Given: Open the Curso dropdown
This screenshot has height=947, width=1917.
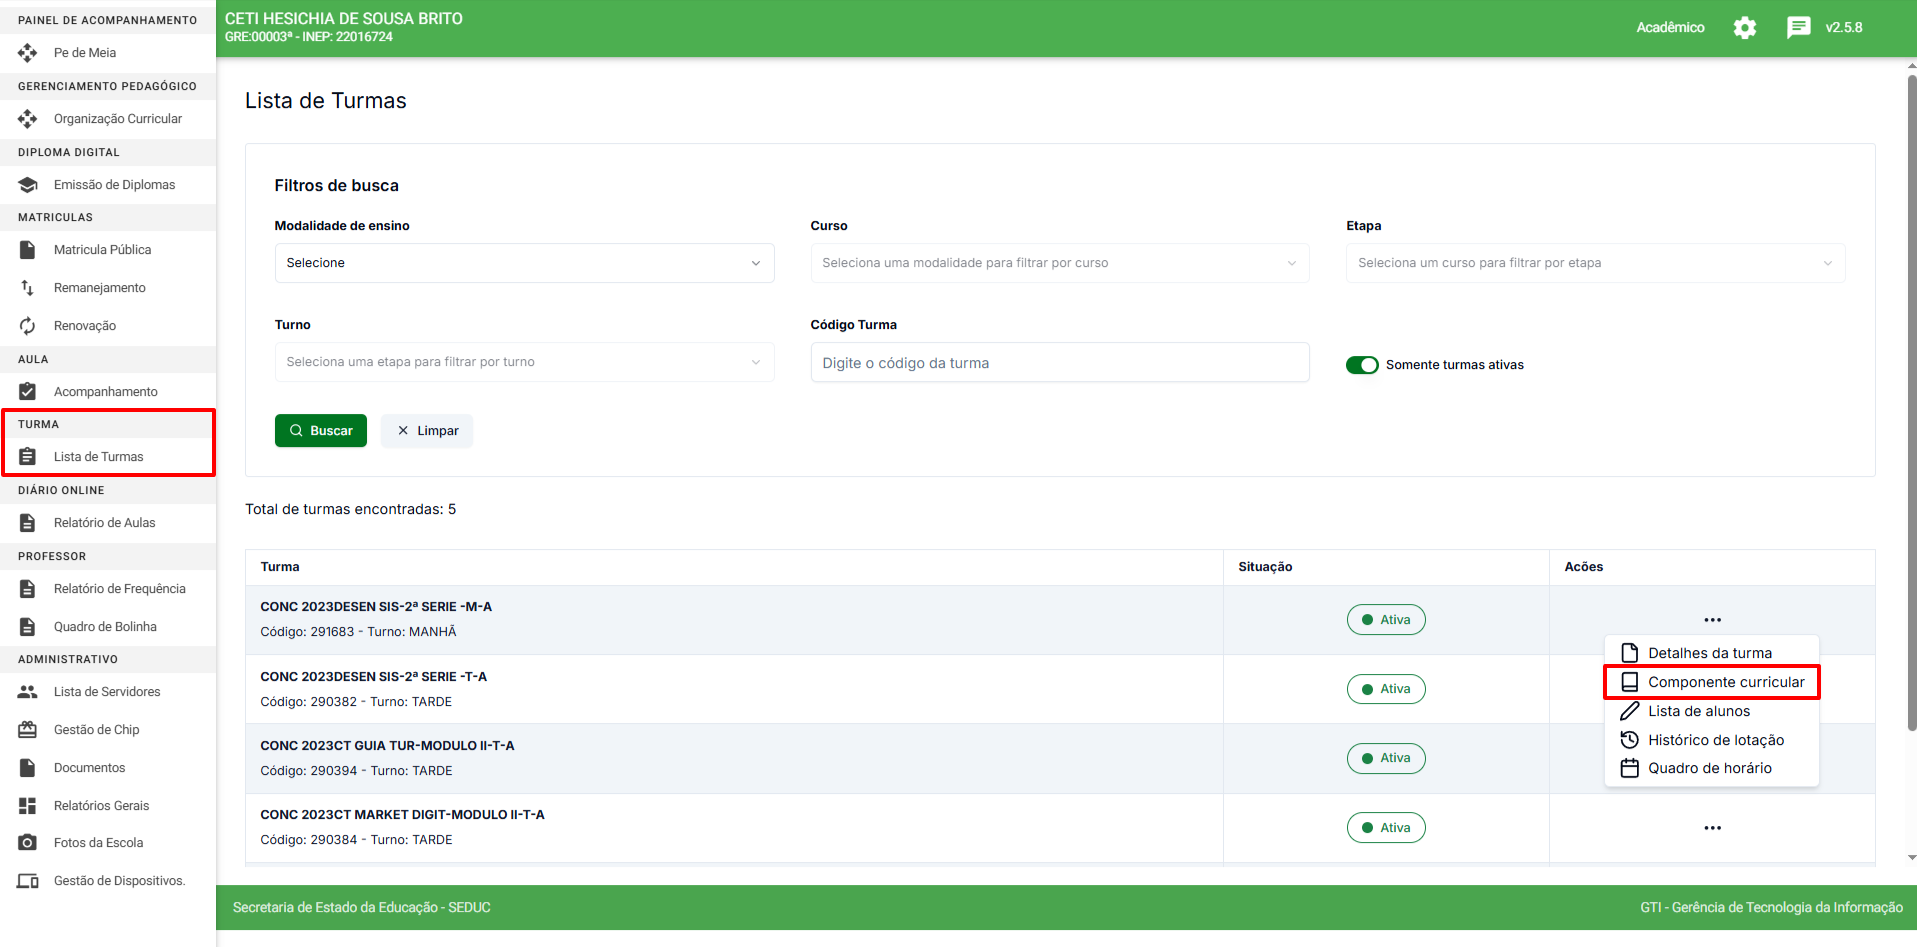Looking at the screenshot, I should (x=1059, y=263).
